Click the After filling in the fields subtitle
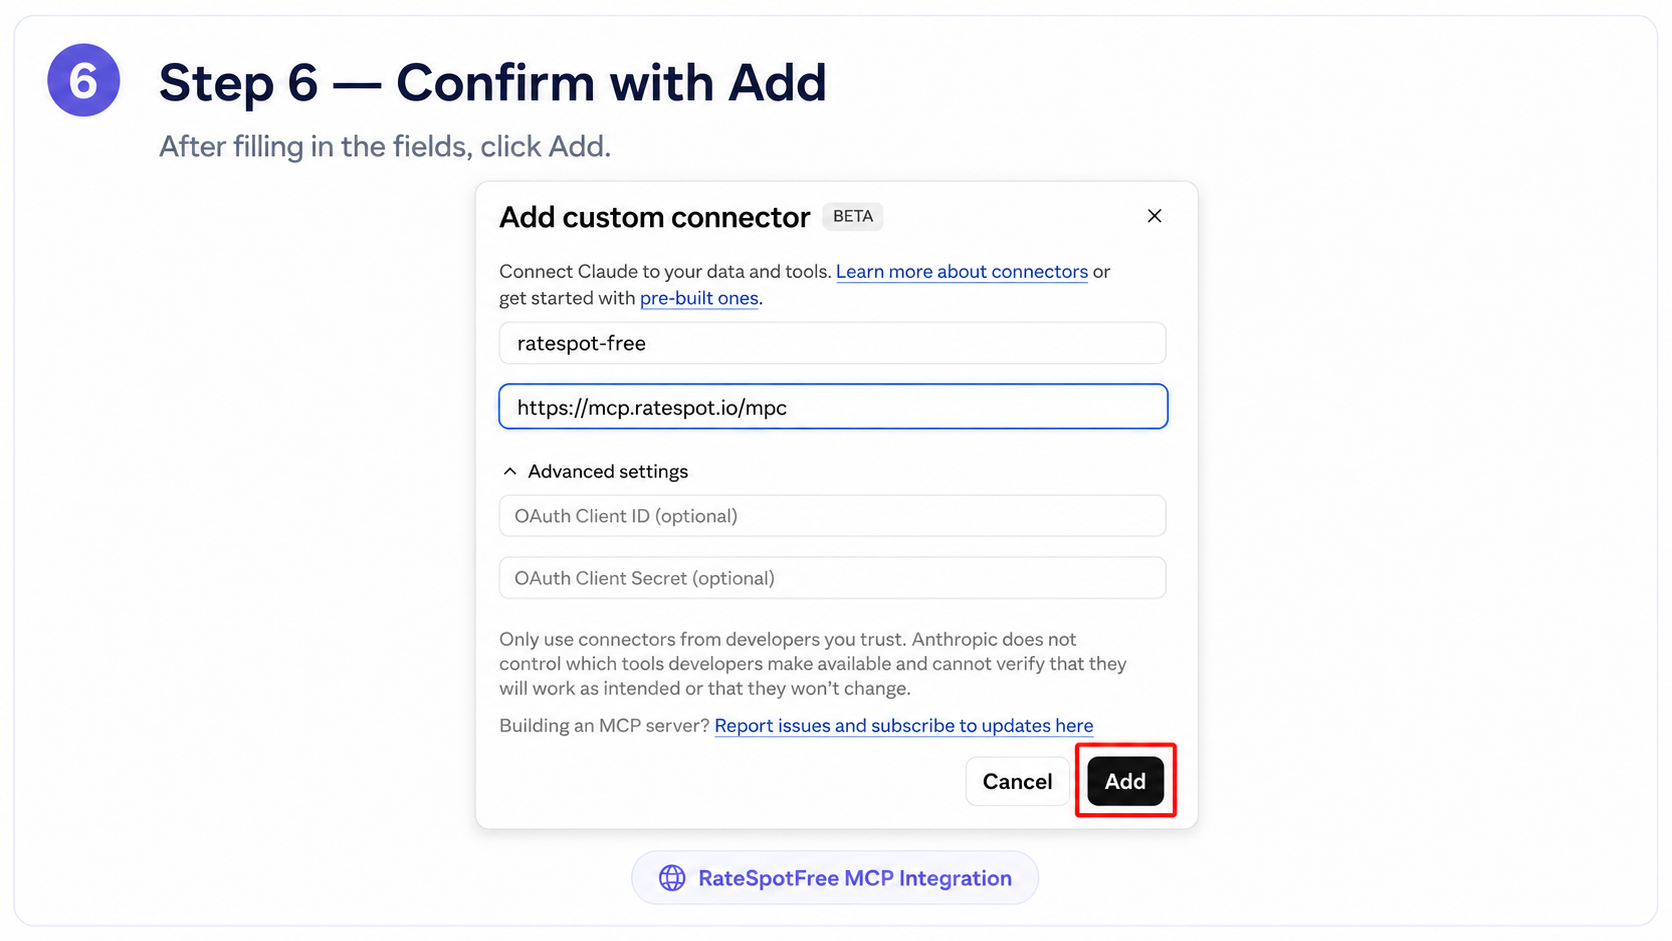This screenshot has height=941, width=1672. point(385,147)
